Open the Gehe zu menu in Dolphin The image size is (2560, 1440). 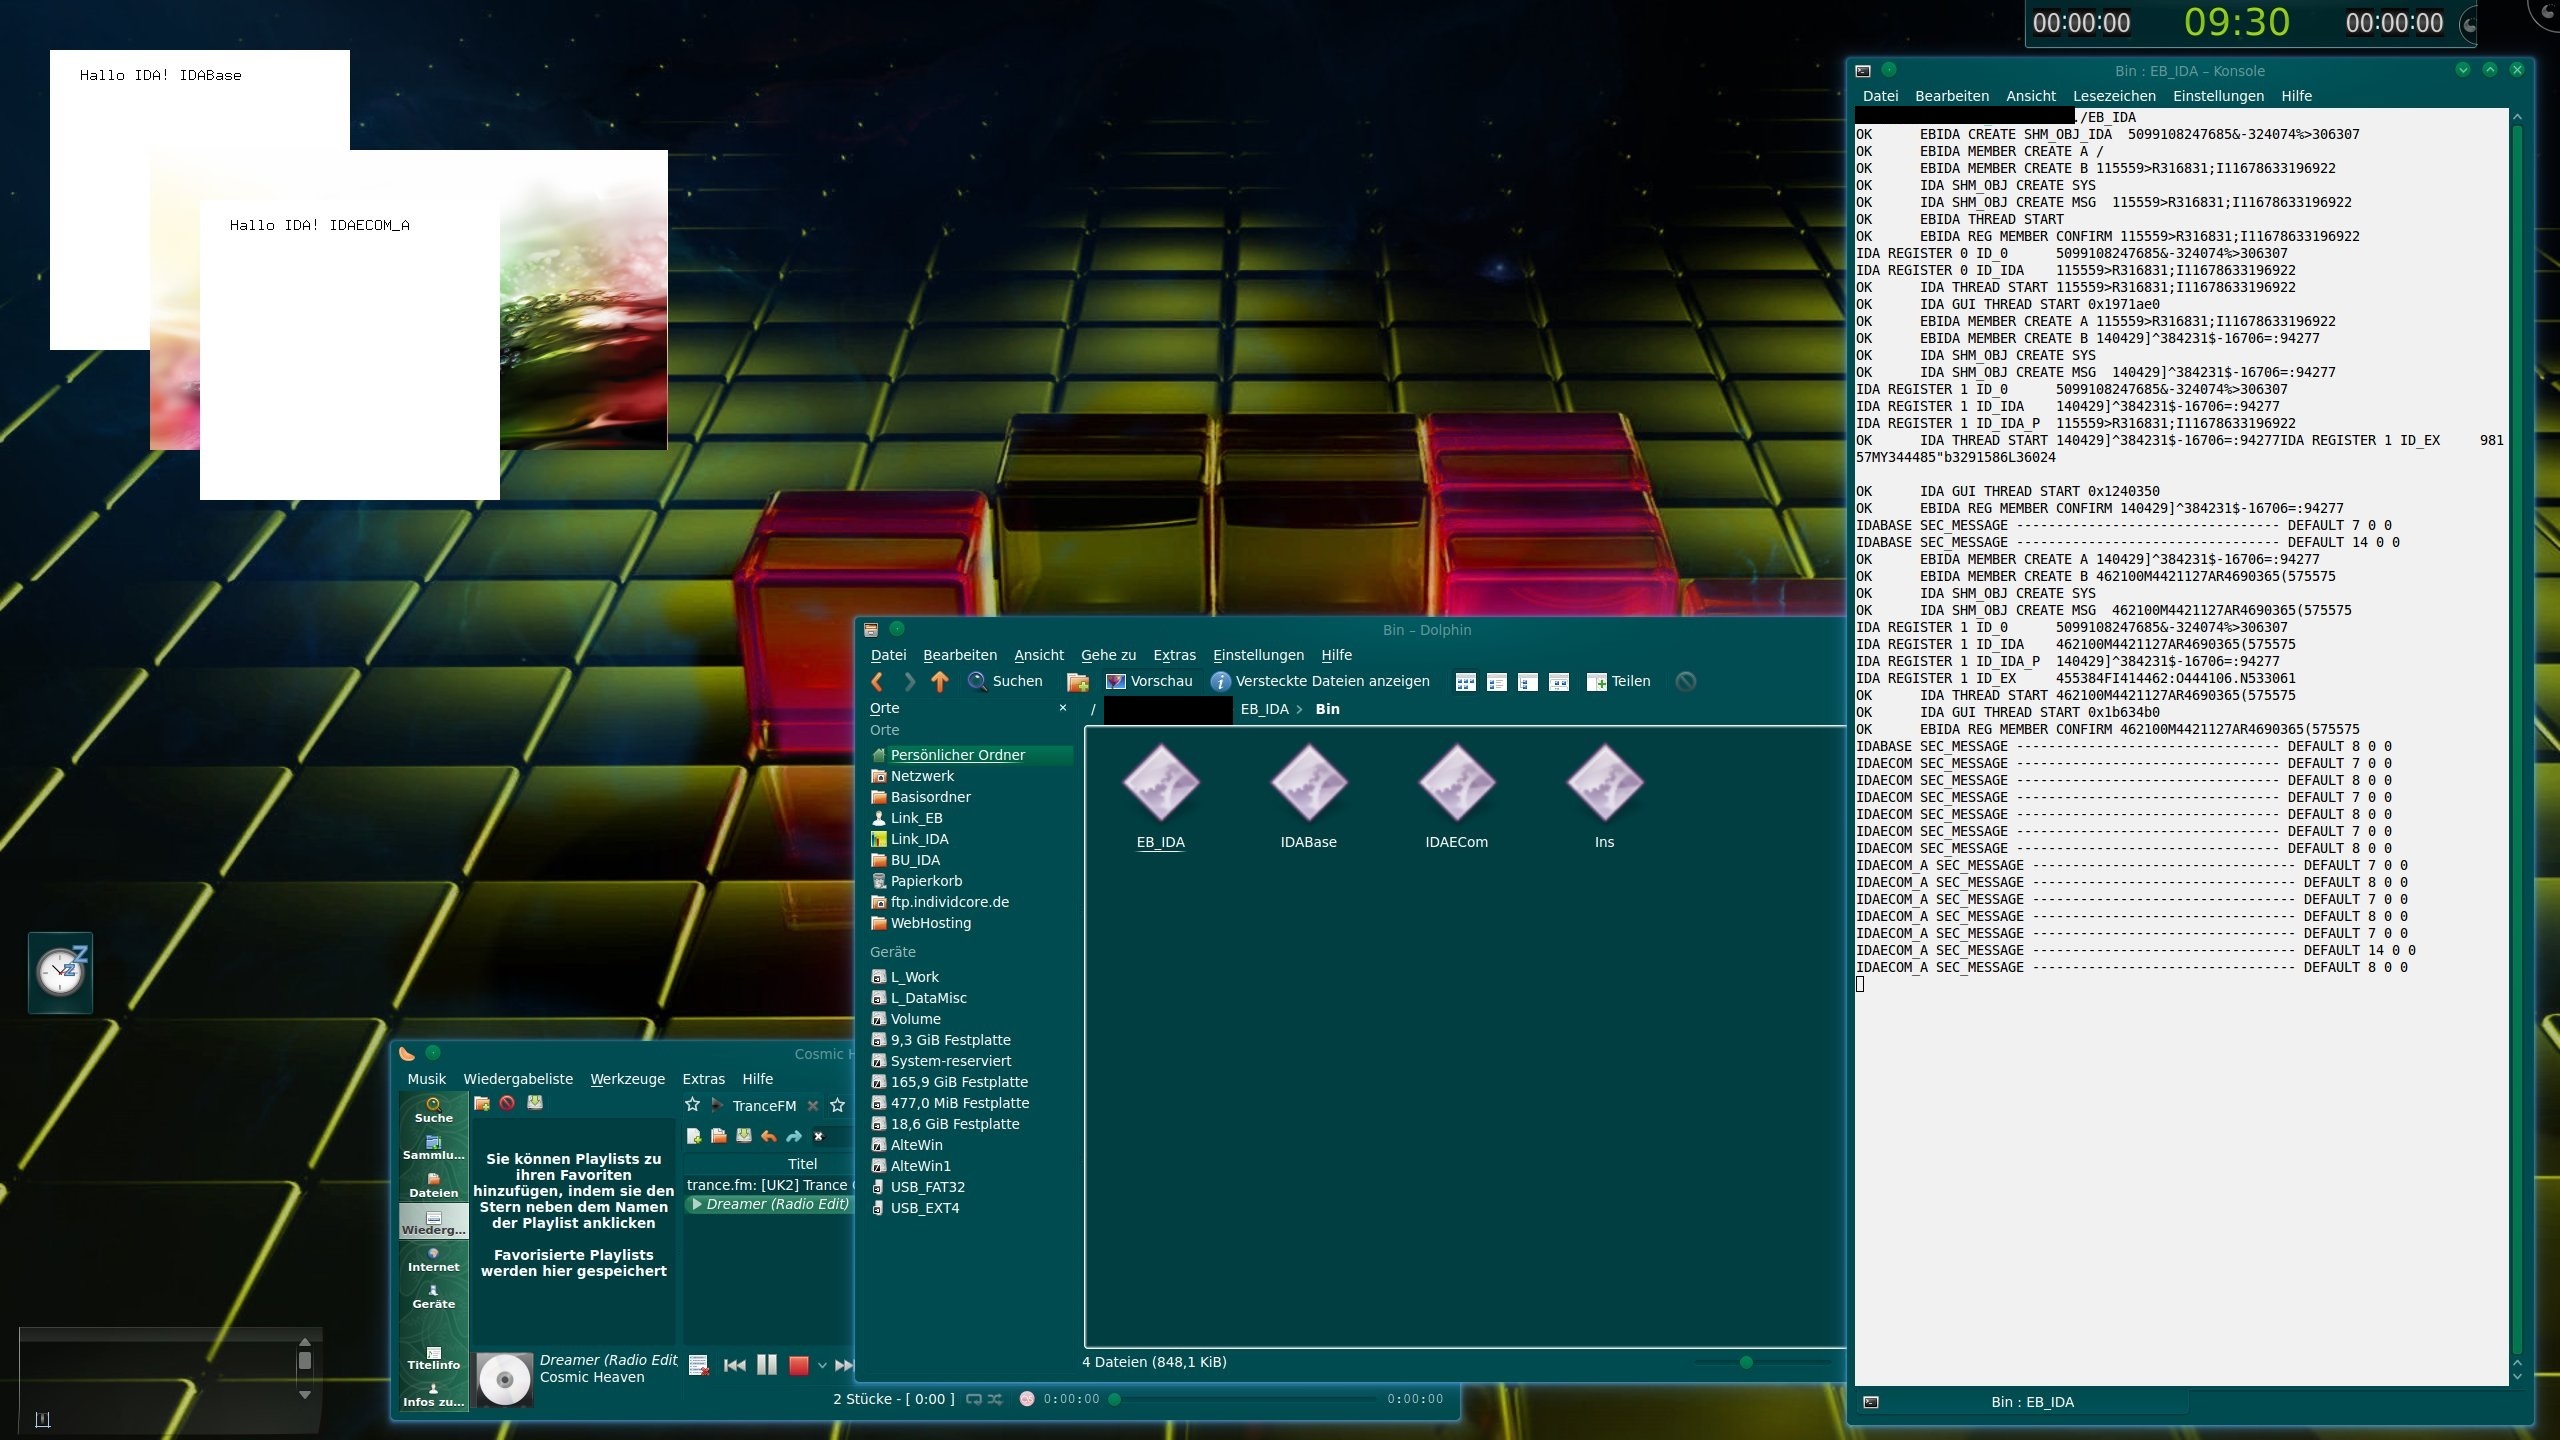click(1108, 655)
